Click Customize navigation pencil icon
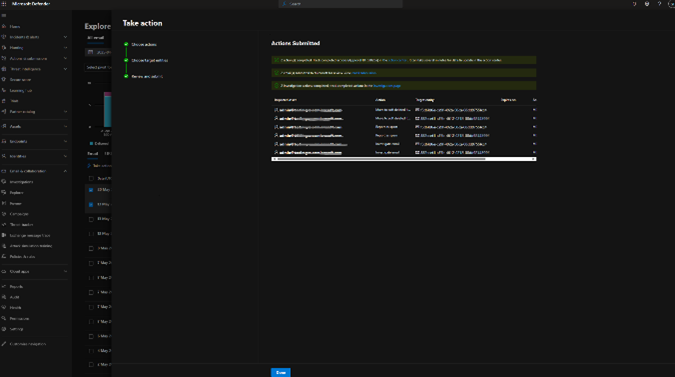Screen dimensions: 675x377 4,344
